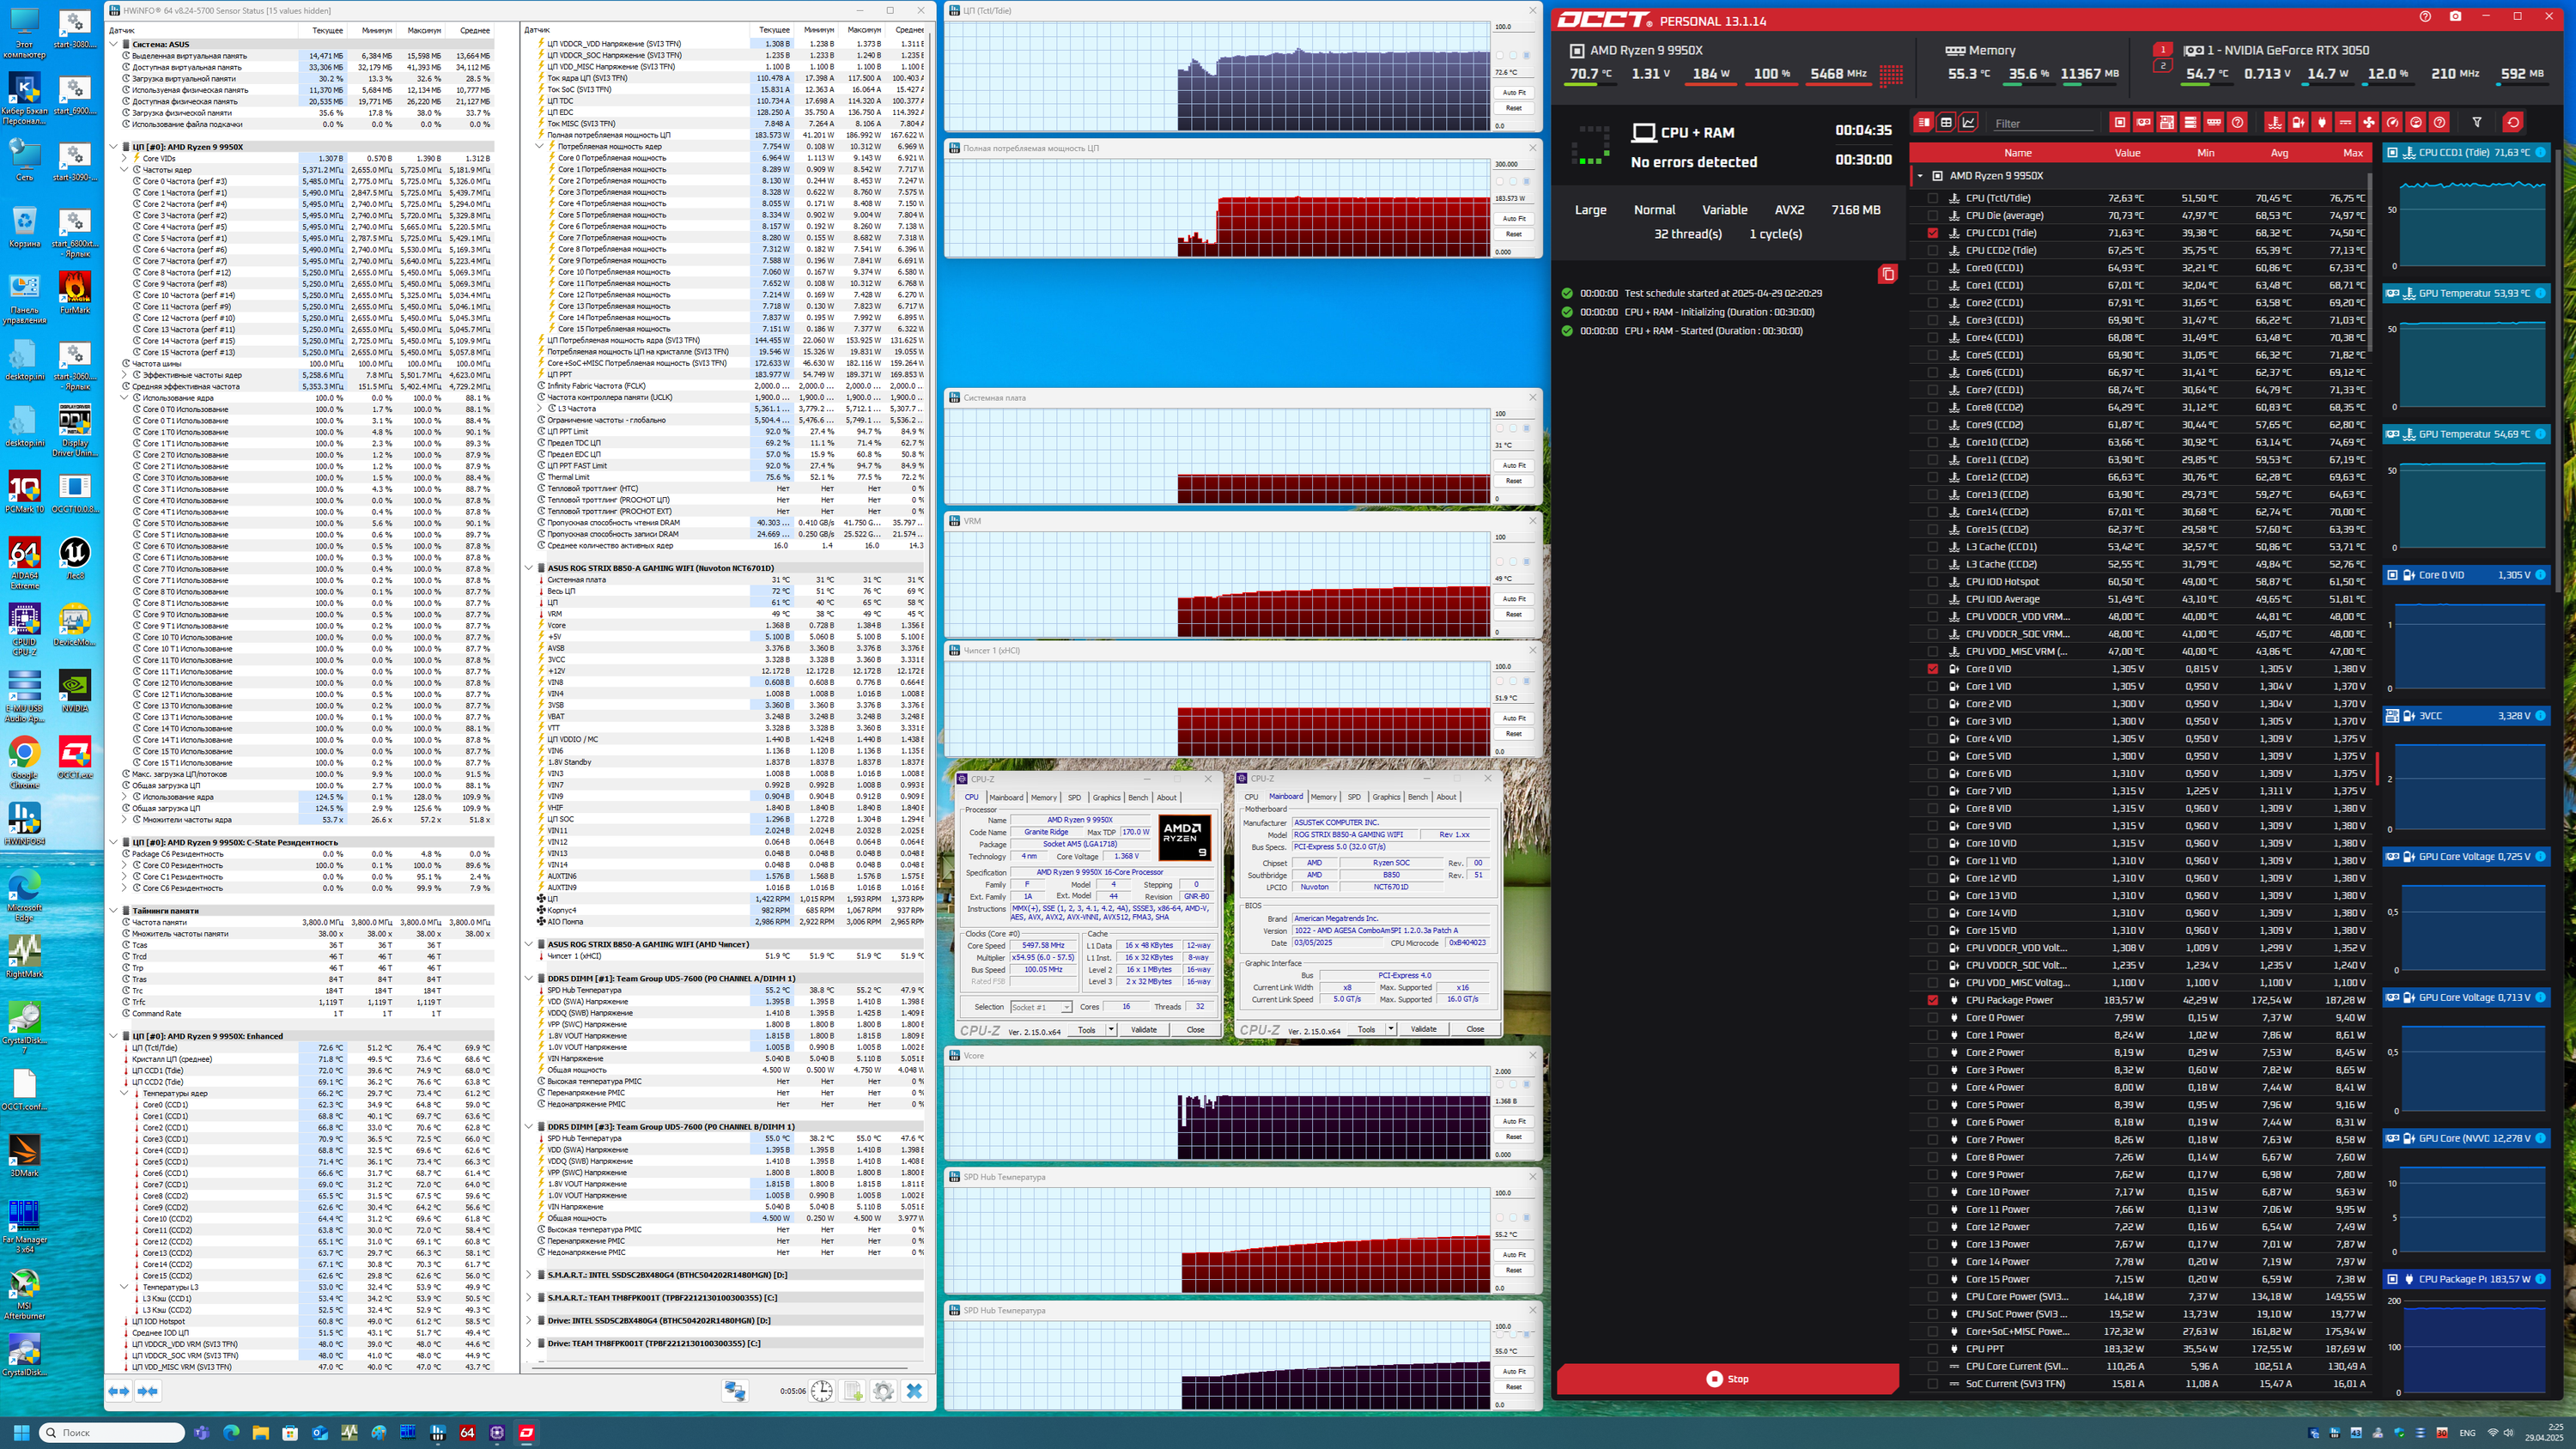The image size is (2576, 1449).
Task: Click Validate button in CPU-Z
Action: coord(1143,1029)
